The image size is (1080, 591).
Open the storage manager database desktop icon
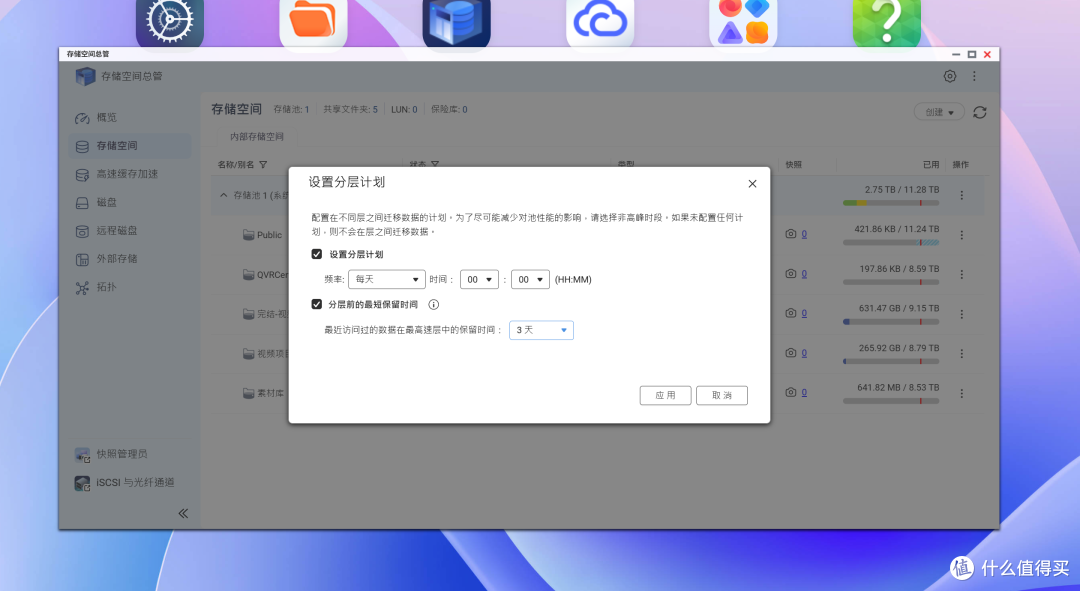[457, 23]
